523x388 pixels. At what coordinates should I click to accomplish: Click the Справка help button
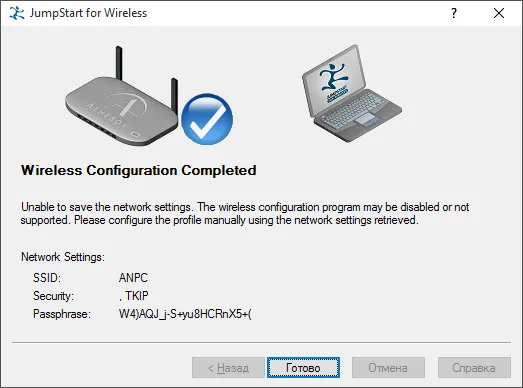474,368
